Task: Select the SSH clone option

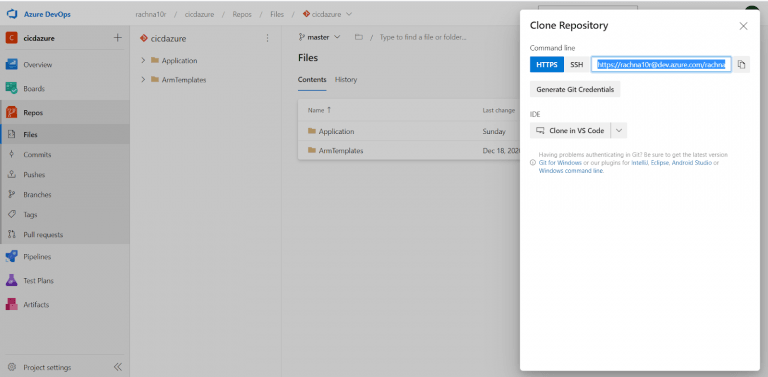Action: (x=576, y=65)
